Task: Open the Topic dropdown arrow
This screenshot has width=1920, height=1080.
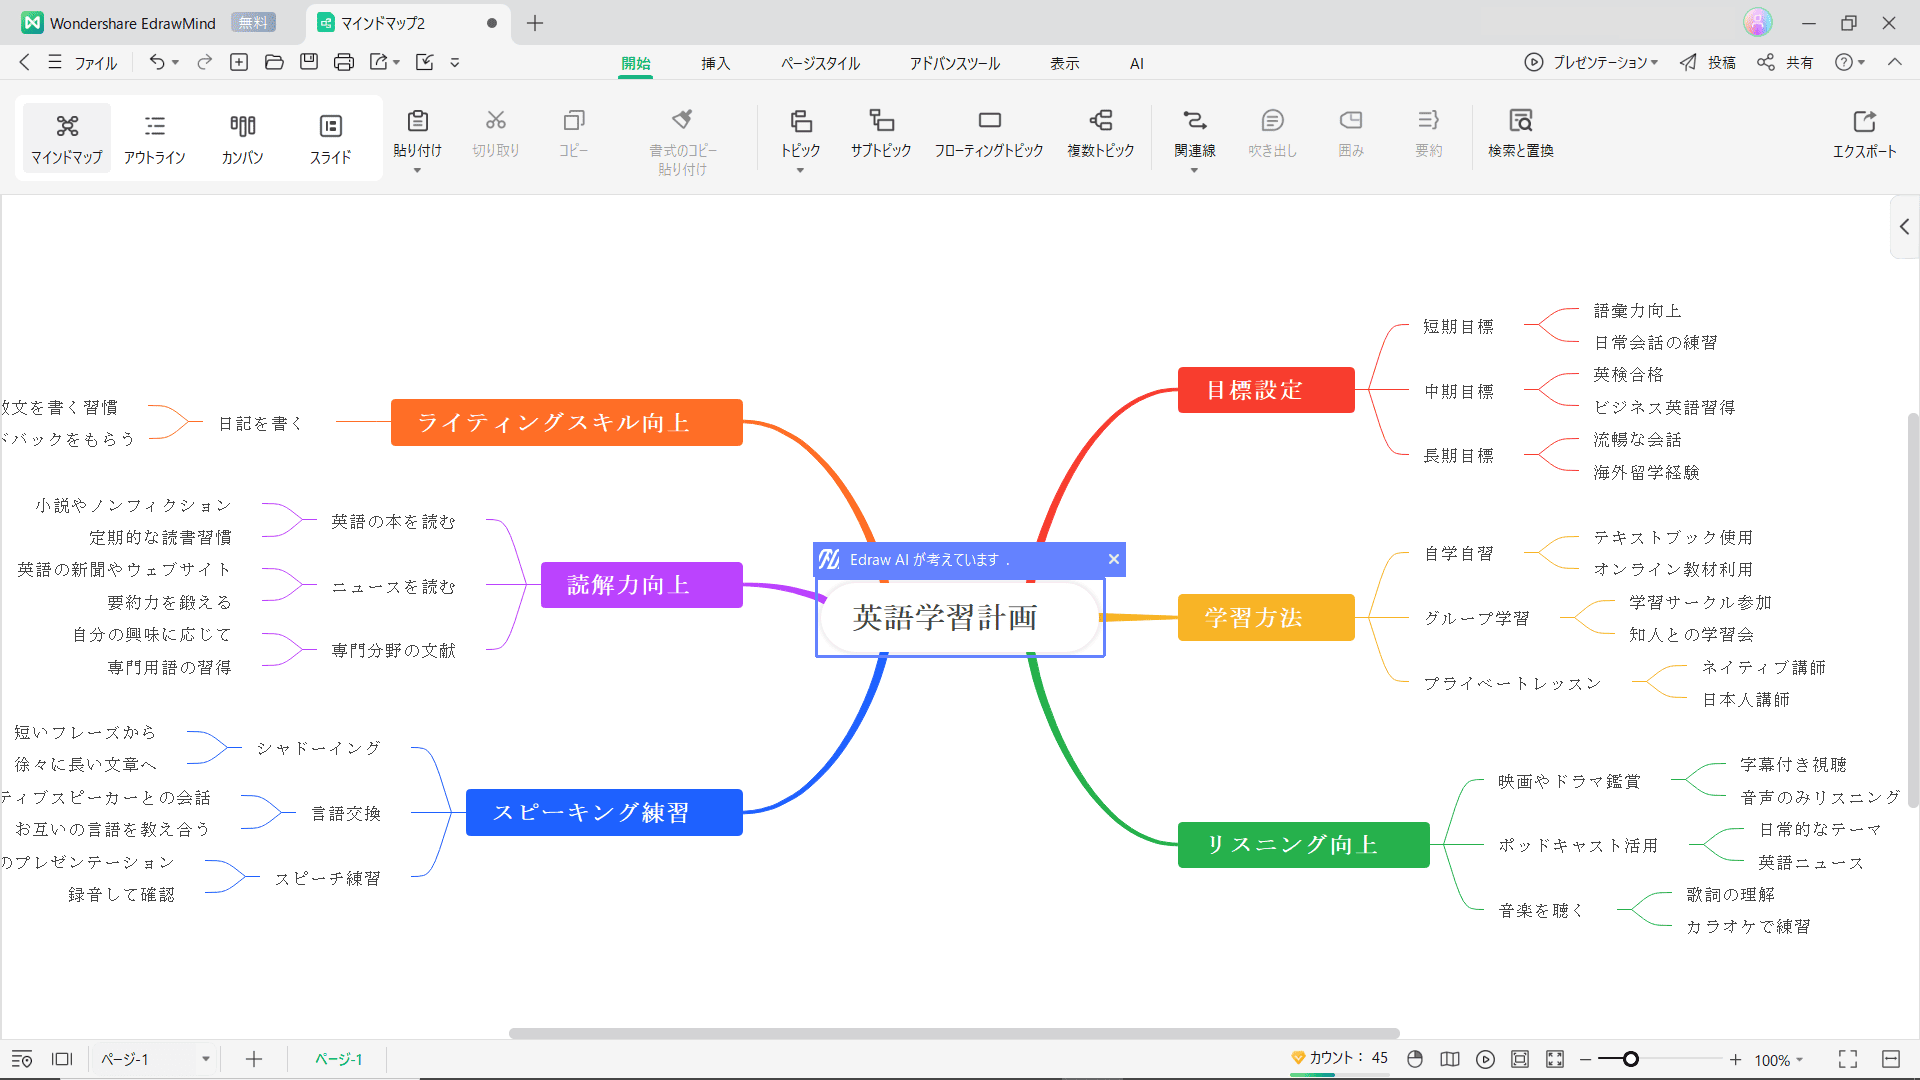Action: coord(800,171)
